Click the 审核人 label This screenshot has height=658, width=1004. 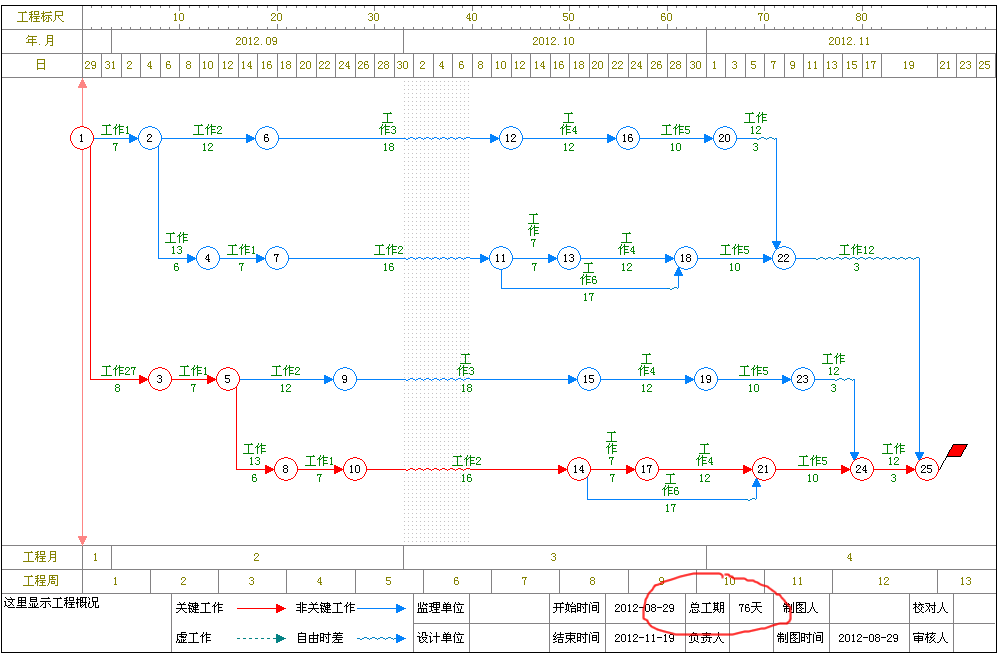pos(930,638)
